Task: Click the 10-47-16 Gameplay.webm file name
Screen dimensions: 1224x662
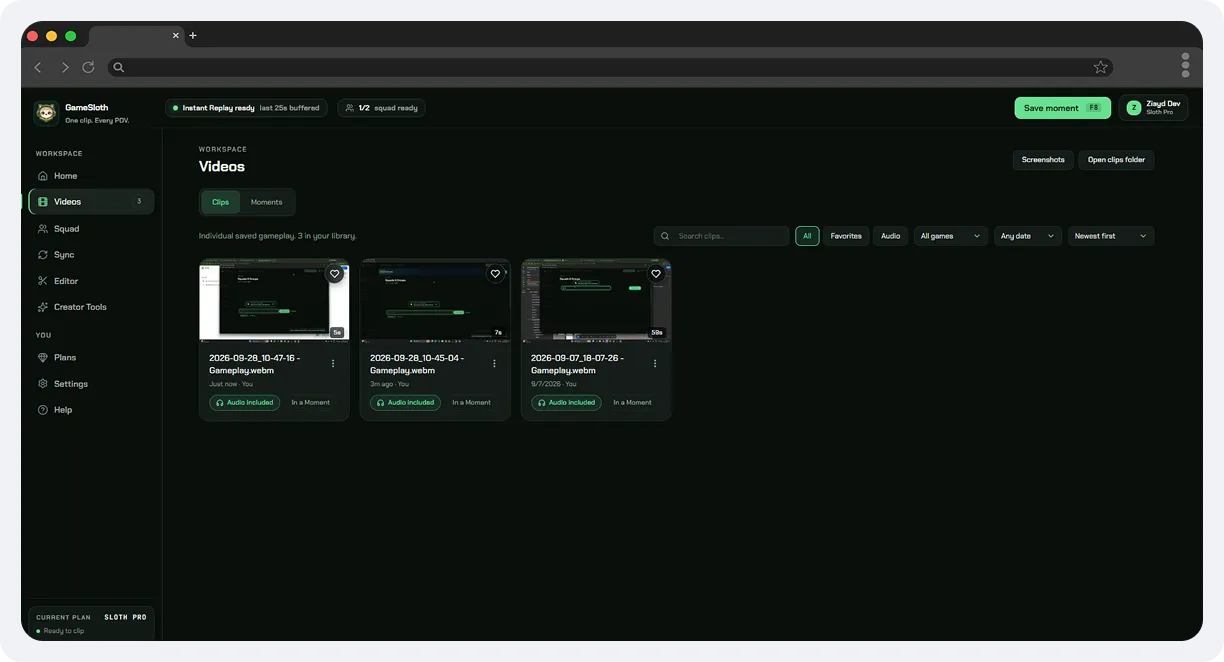Action: pos(254,364)
